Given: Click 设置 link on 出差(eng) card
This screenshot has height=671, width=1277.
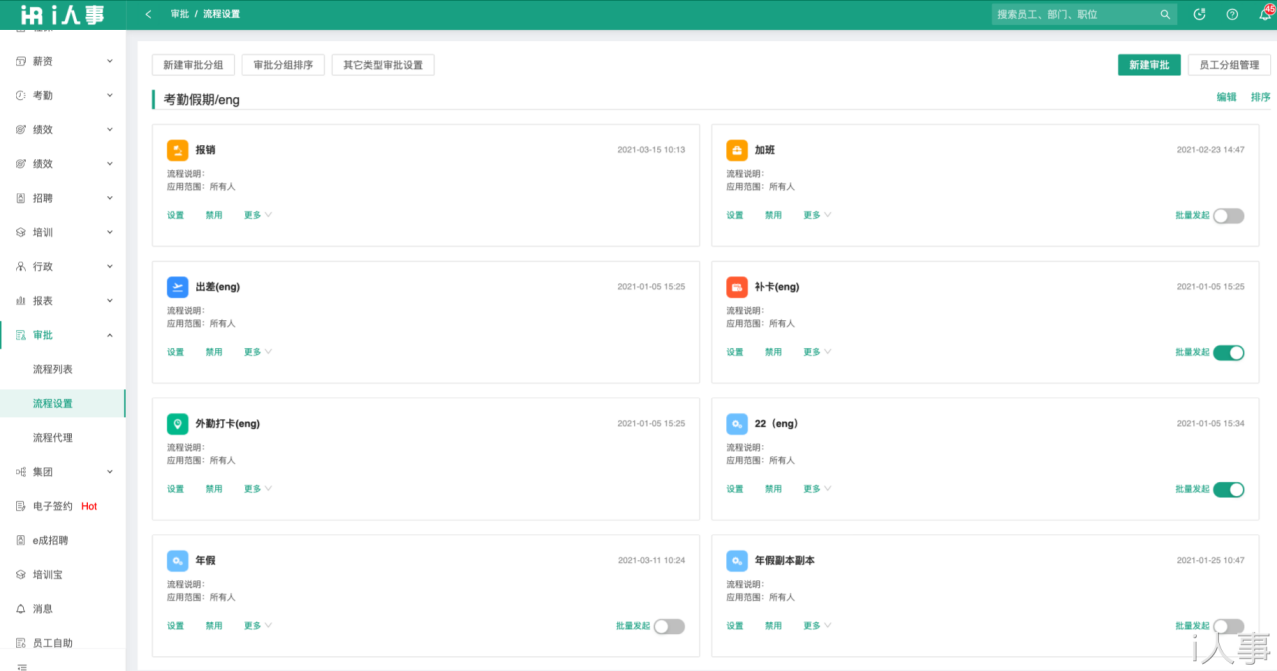Looking at the screenshot, I should point(176,352).
